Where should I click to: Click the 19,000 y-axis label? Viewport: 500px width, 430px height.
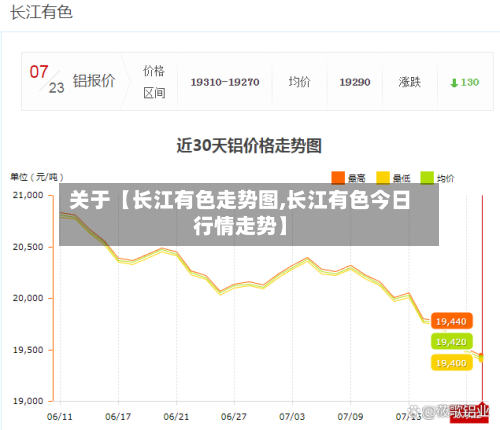click(x=28, y=401)
